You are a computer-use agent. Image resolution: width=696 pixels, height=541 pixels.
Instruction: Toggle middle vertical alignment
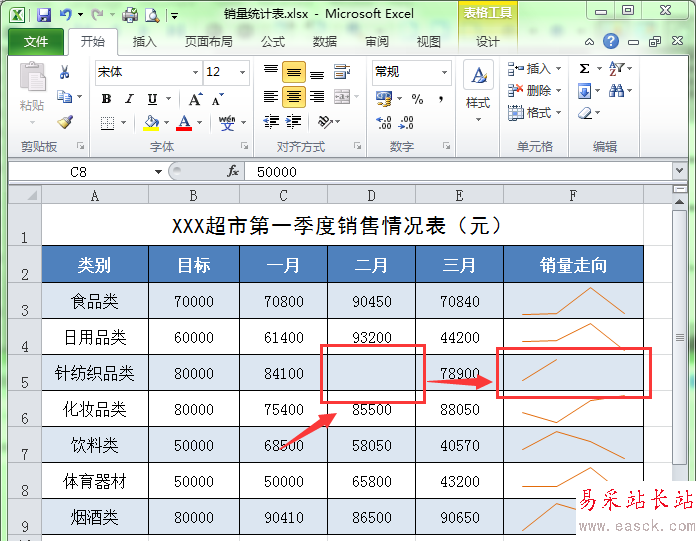(293, 72)
